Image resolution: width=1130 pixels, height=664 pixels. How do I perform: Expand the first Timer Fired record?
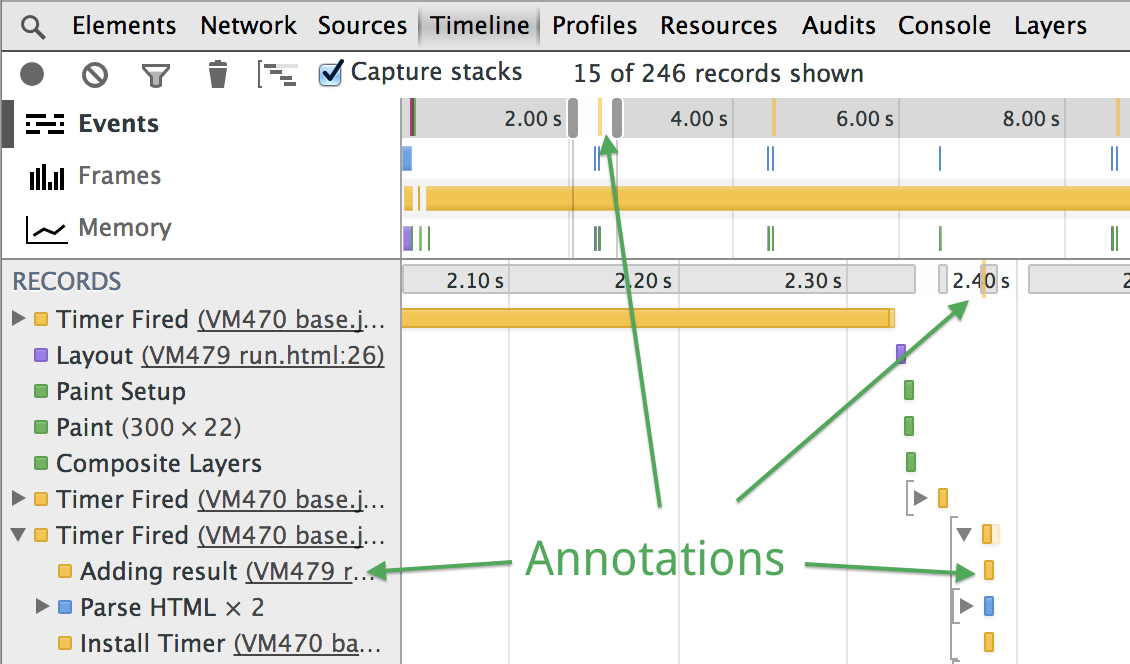pyautogui.click(x=17, y=319)
